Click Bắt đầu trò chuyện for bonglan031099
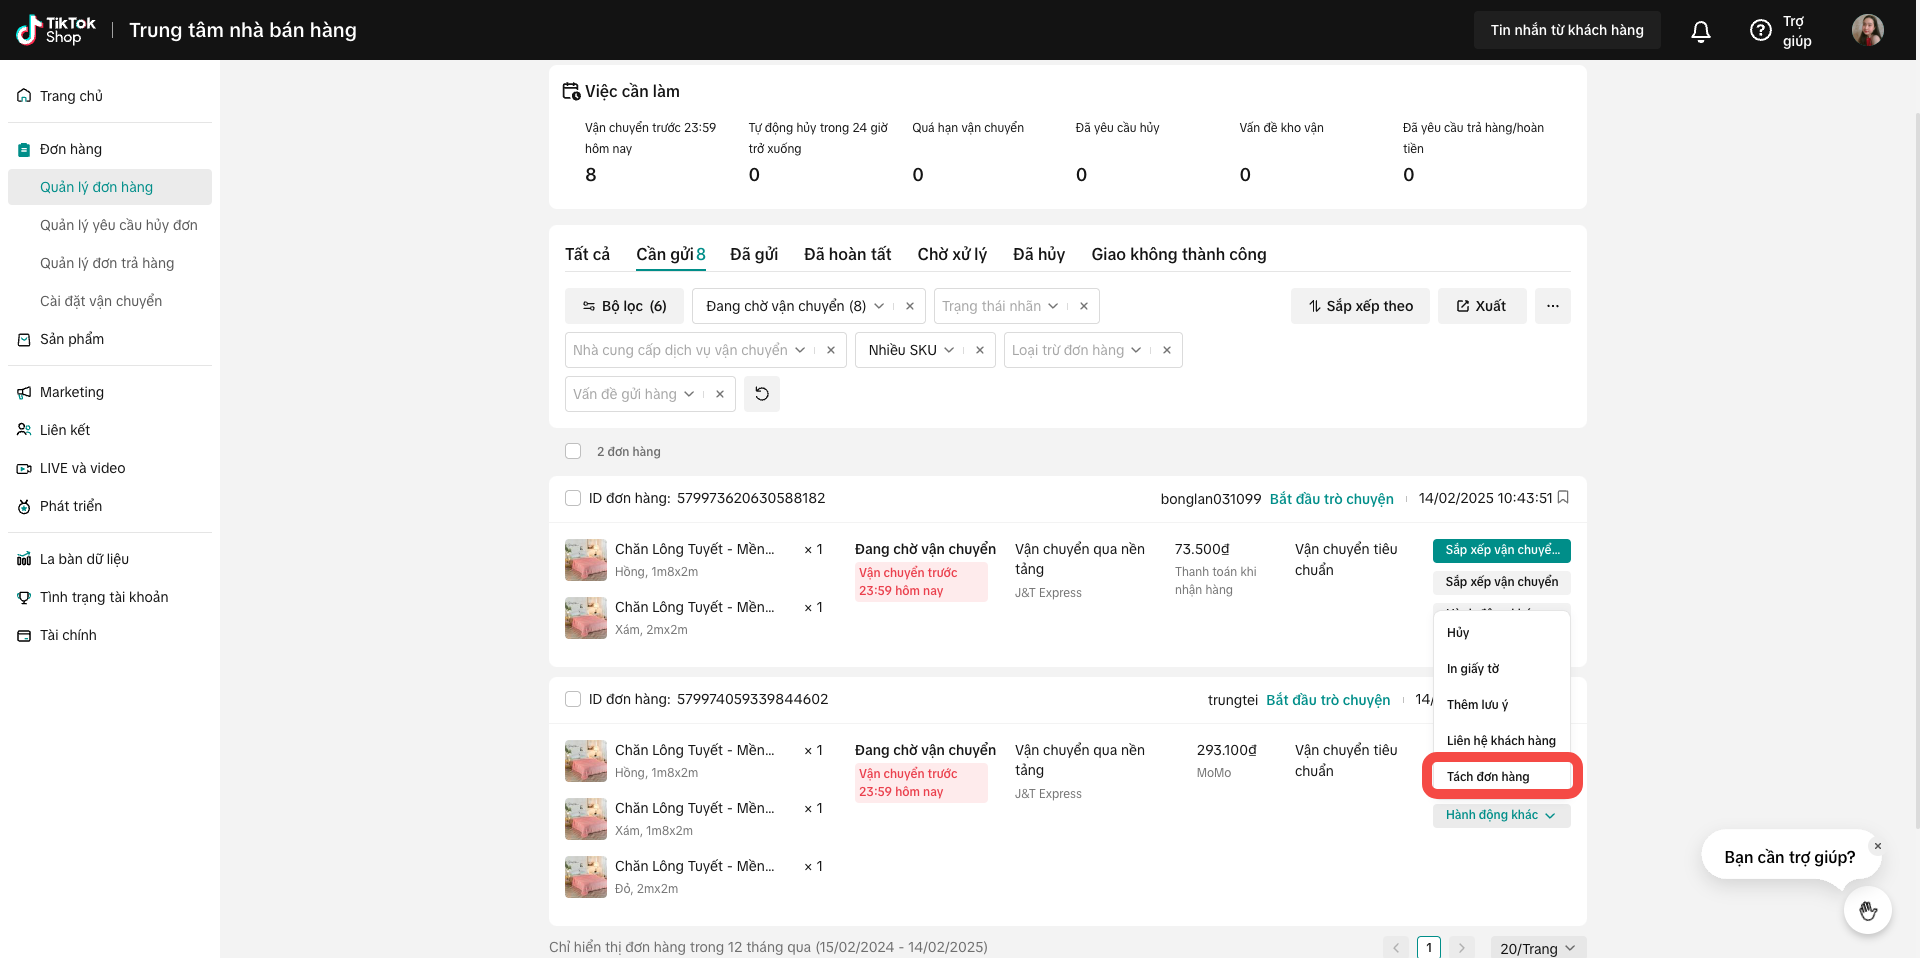The height and width of the screenshot is (958, 1920). (1331, 499)
